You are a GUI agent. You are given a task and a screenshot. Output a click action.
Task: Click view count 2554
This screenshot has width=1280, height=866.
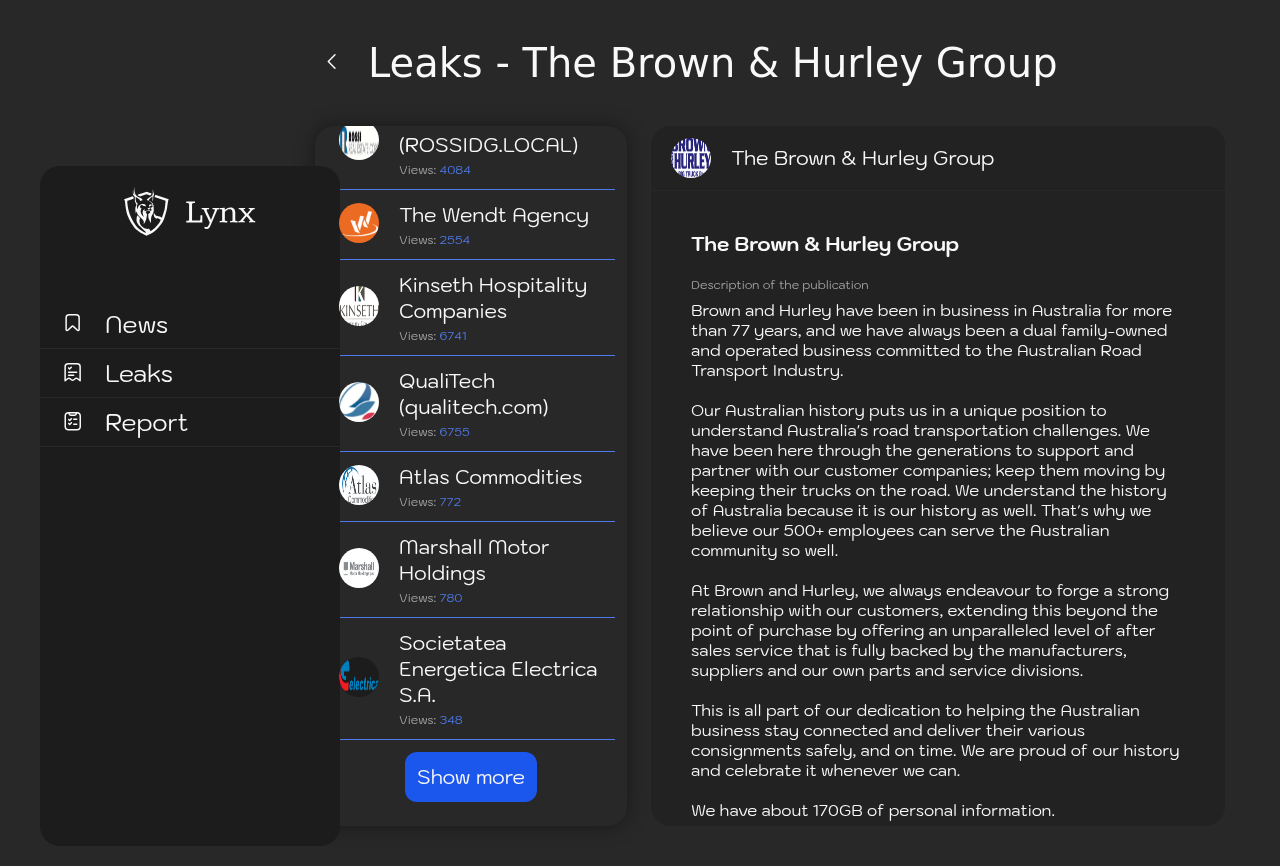tap(454, 240)
